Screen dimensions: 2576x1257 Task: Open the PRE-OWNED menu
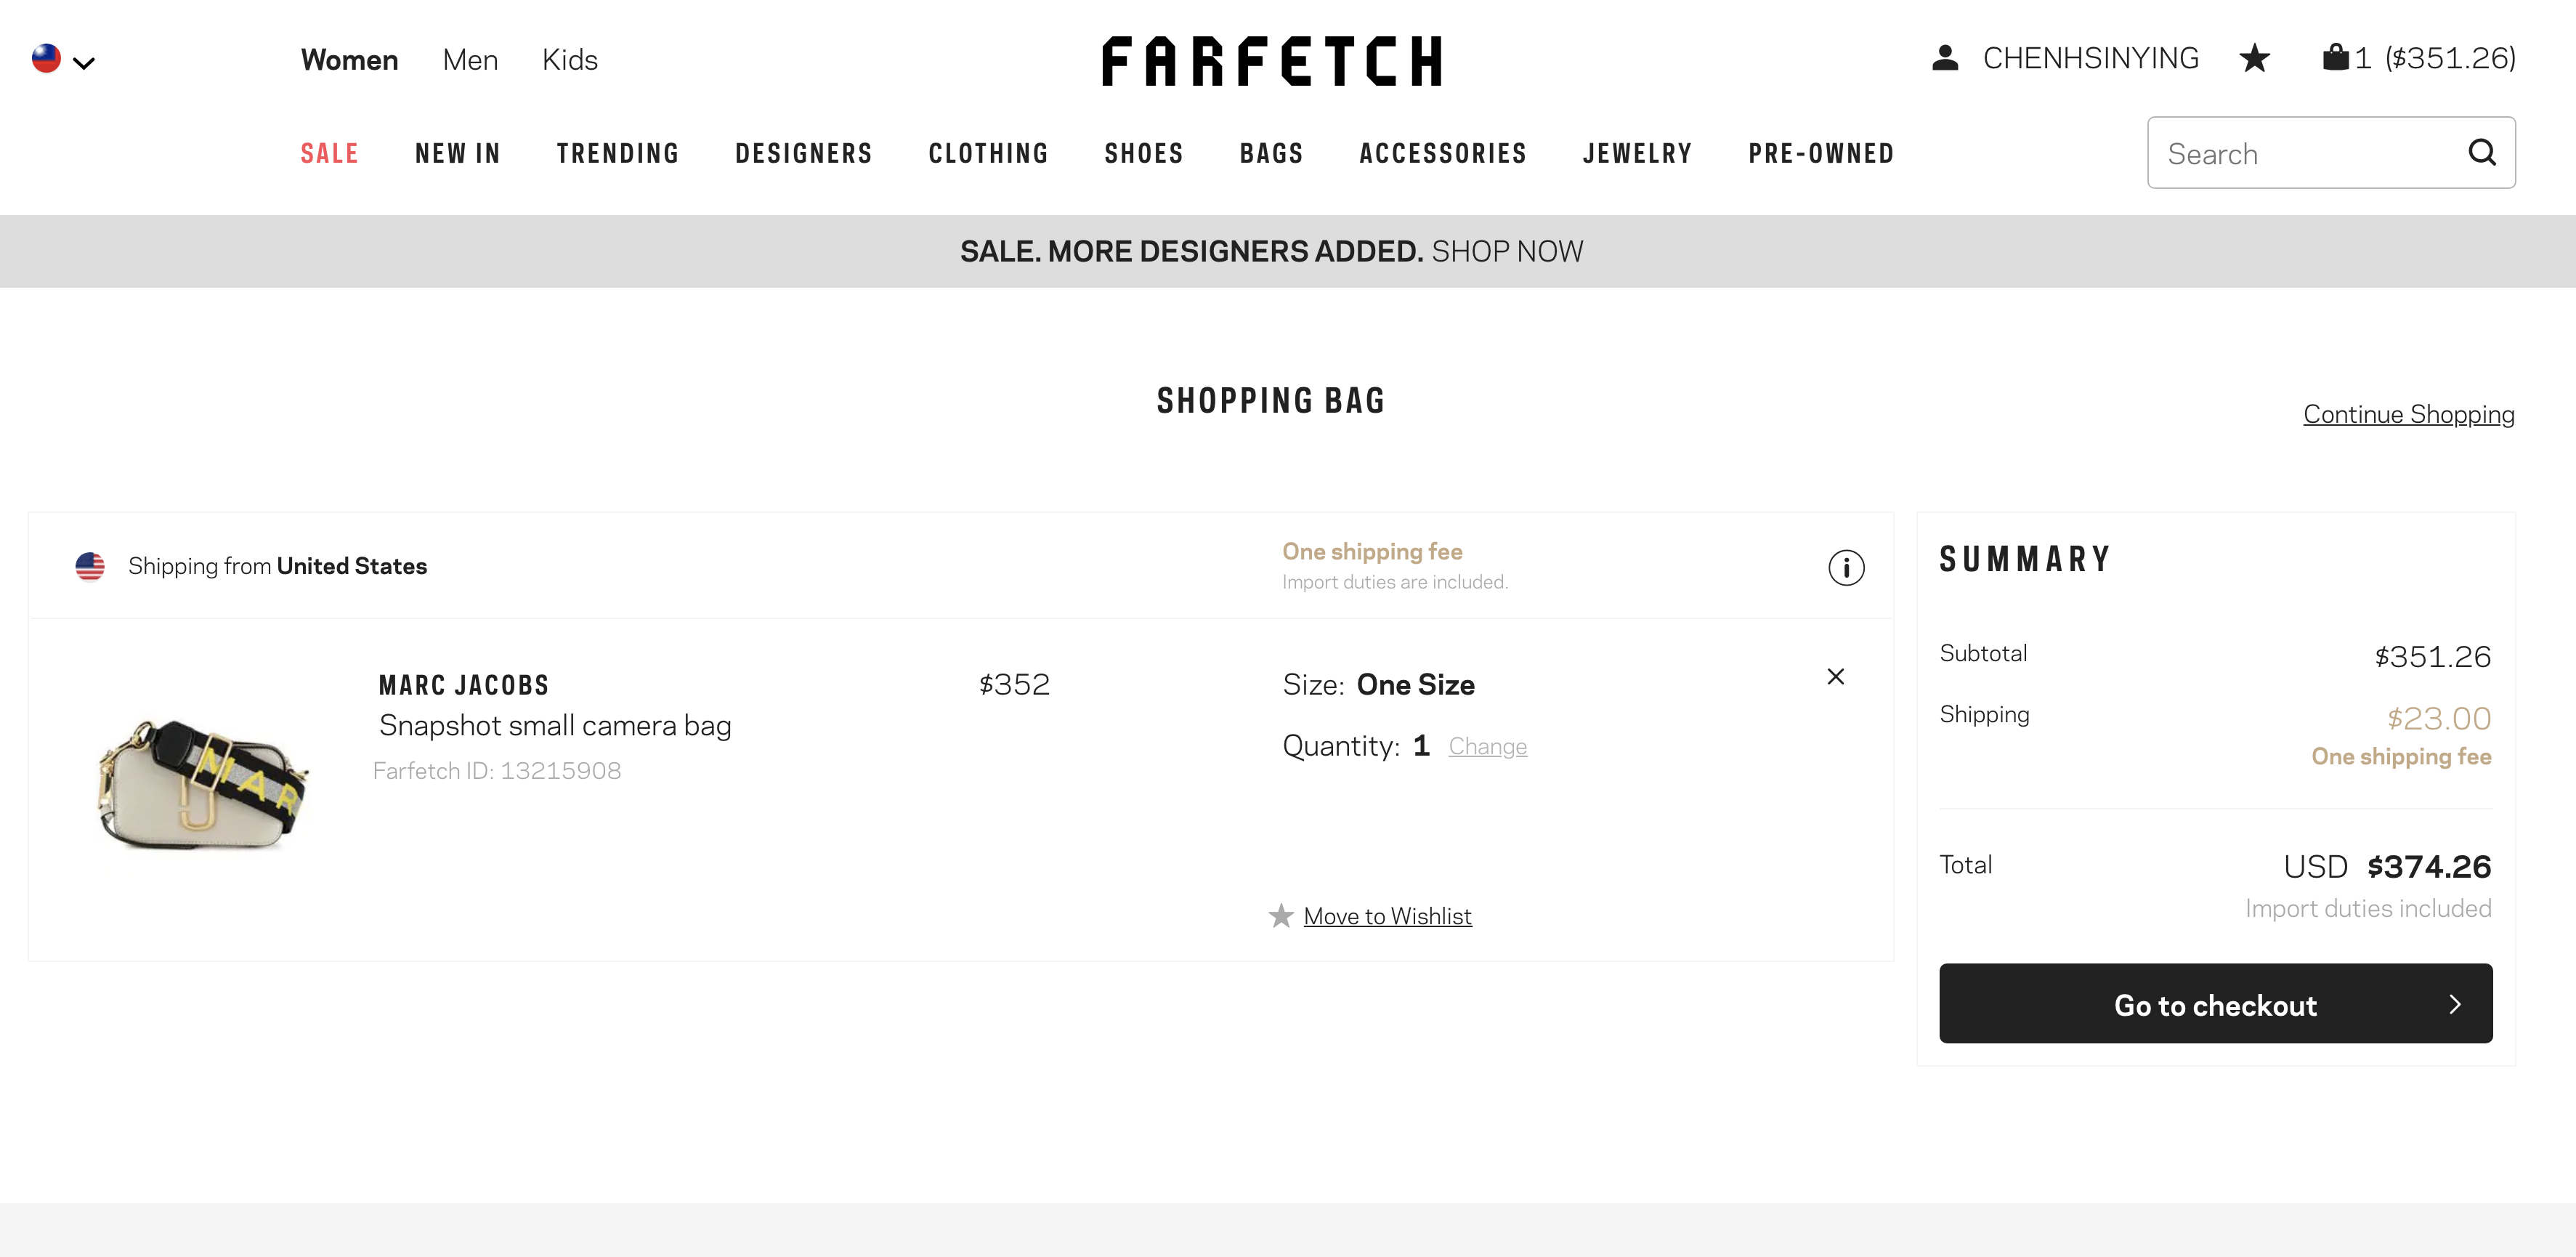coord(1821,153)
